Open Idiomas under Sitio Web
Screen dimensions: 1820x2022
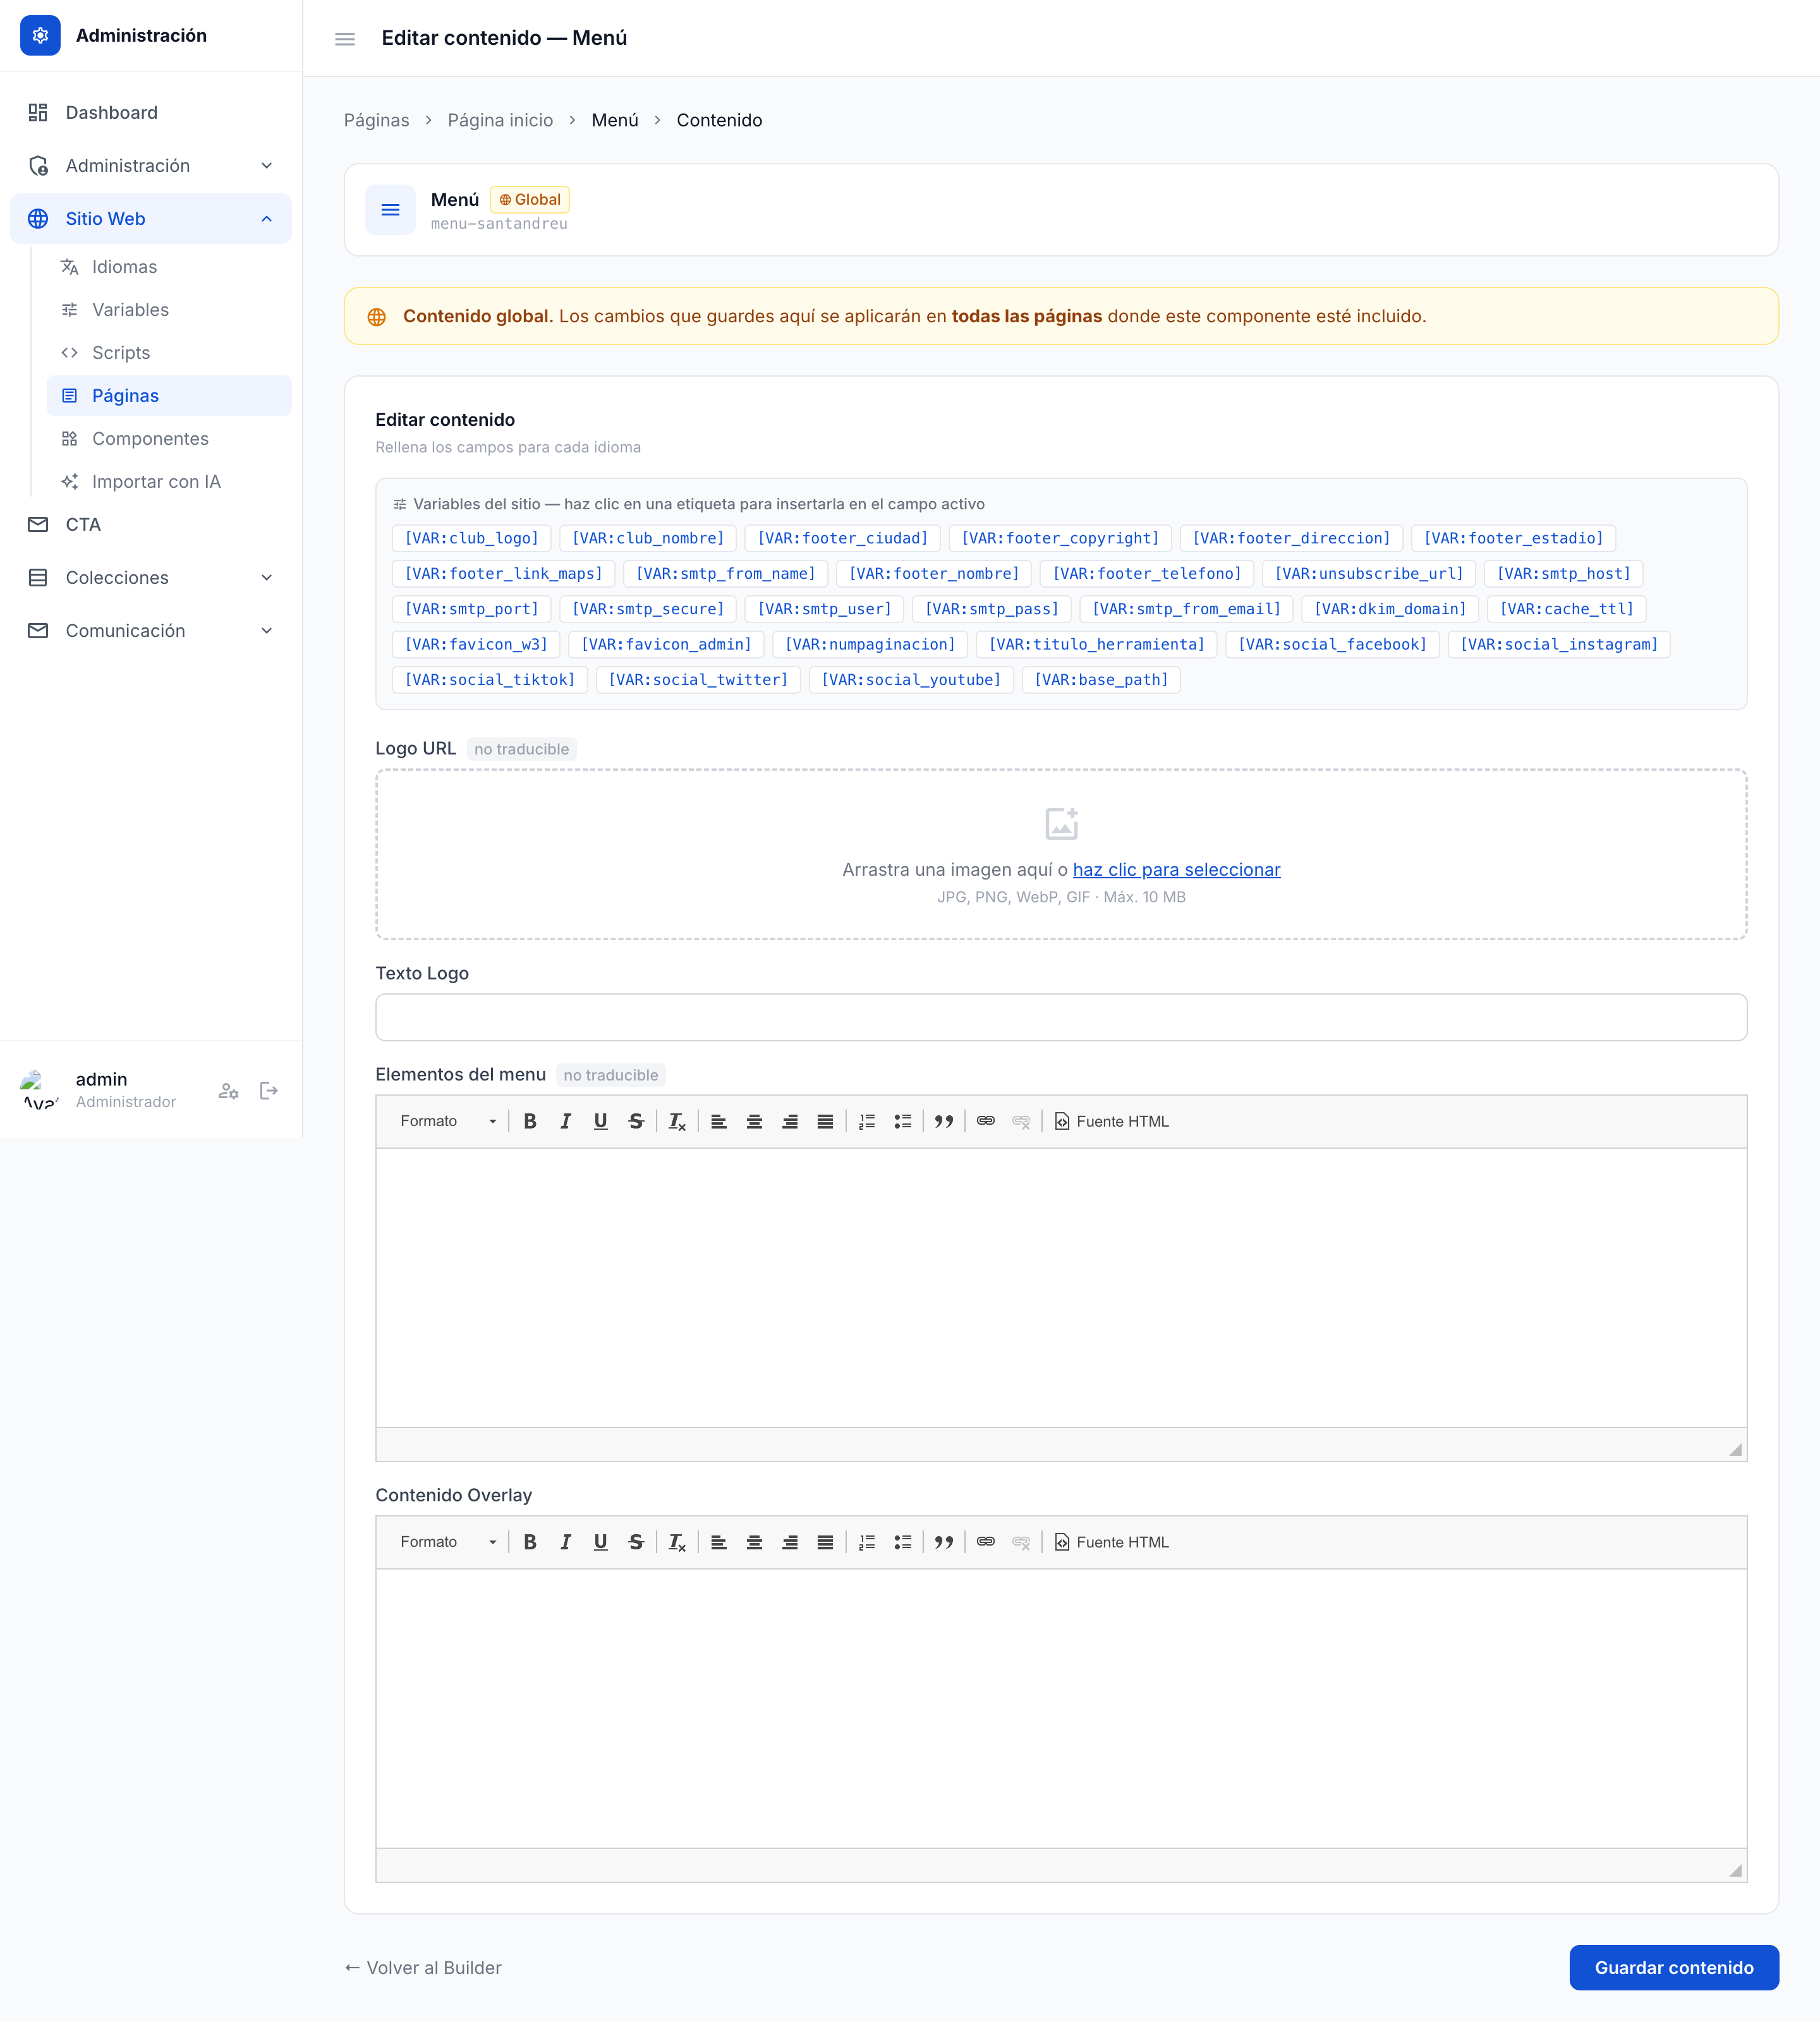[169, 266]
